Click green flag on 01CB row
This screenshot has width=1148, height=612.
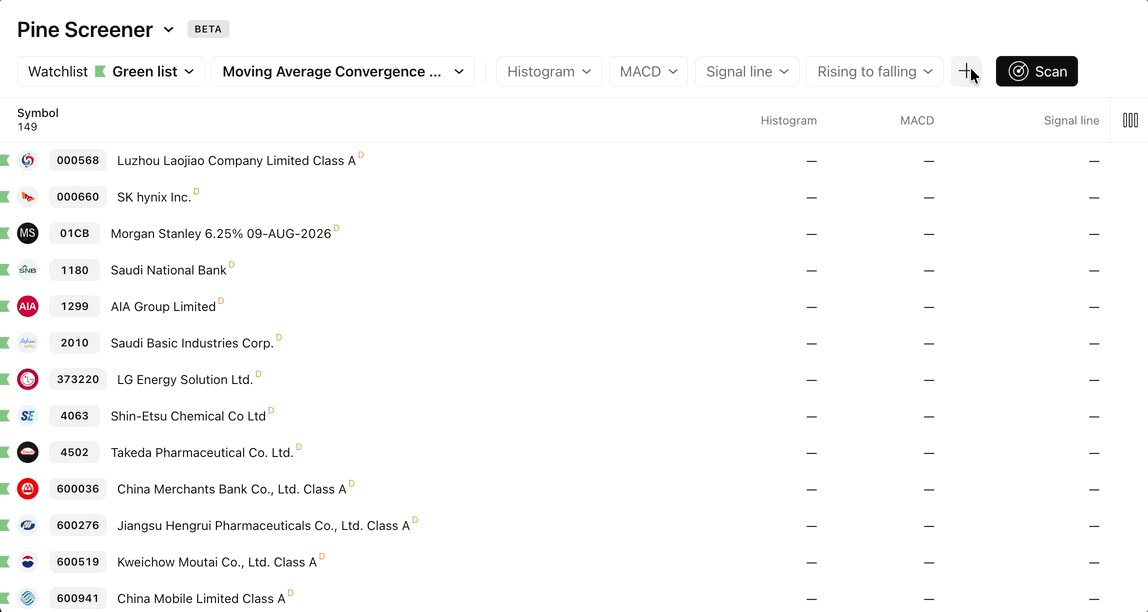click(4, 234)
